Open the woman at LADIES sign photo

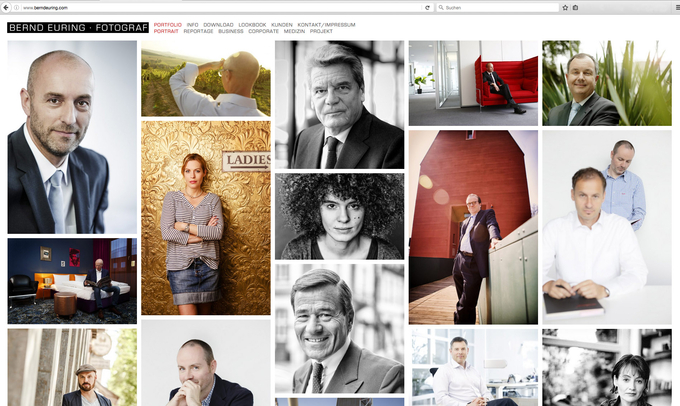point(206,218)
